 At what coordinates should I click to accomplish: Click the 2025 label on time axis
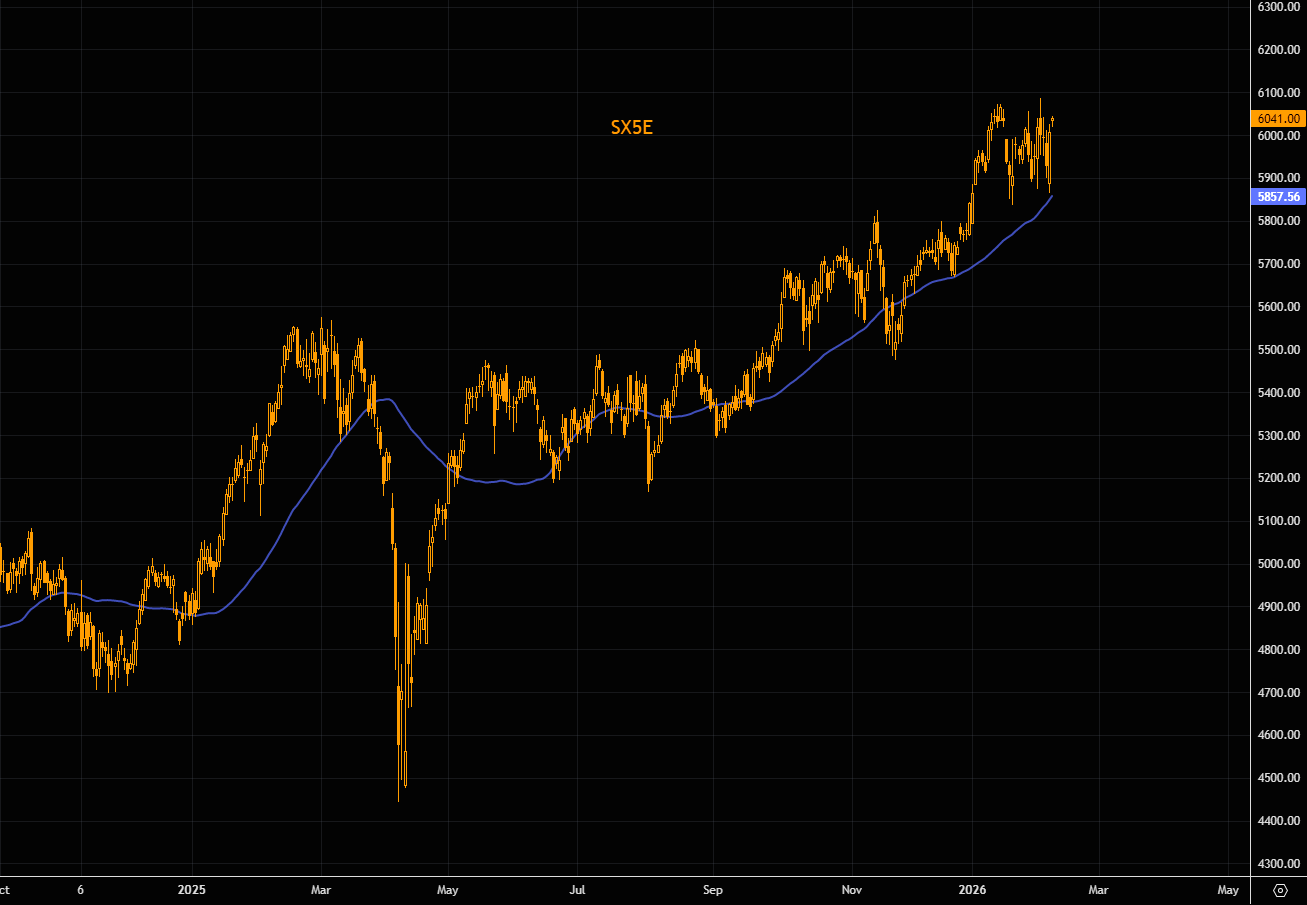[x=190, y=889]
